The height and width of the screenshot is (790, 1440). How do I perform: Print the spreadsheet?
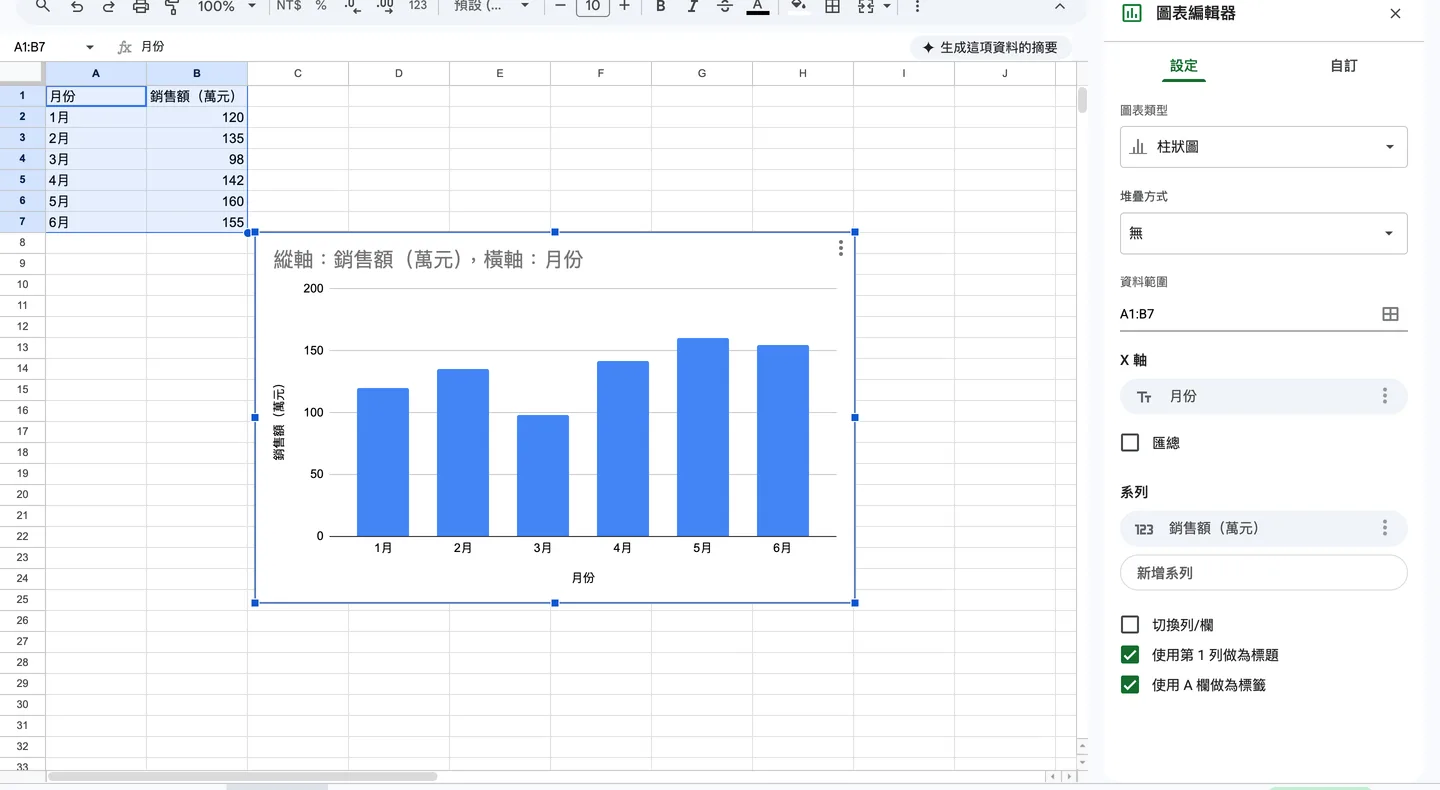pyautogui.click(x=140, y=7)
